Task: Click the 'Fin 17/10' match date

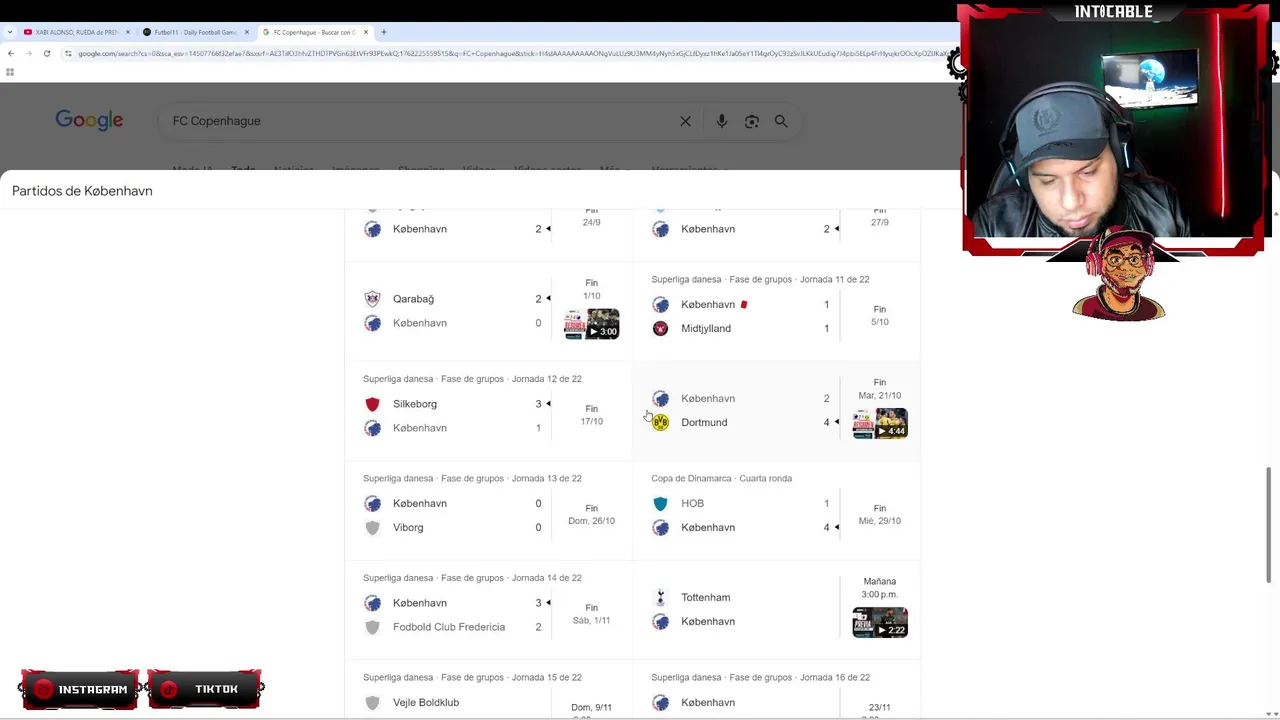Action: click(x=591, y=415)
